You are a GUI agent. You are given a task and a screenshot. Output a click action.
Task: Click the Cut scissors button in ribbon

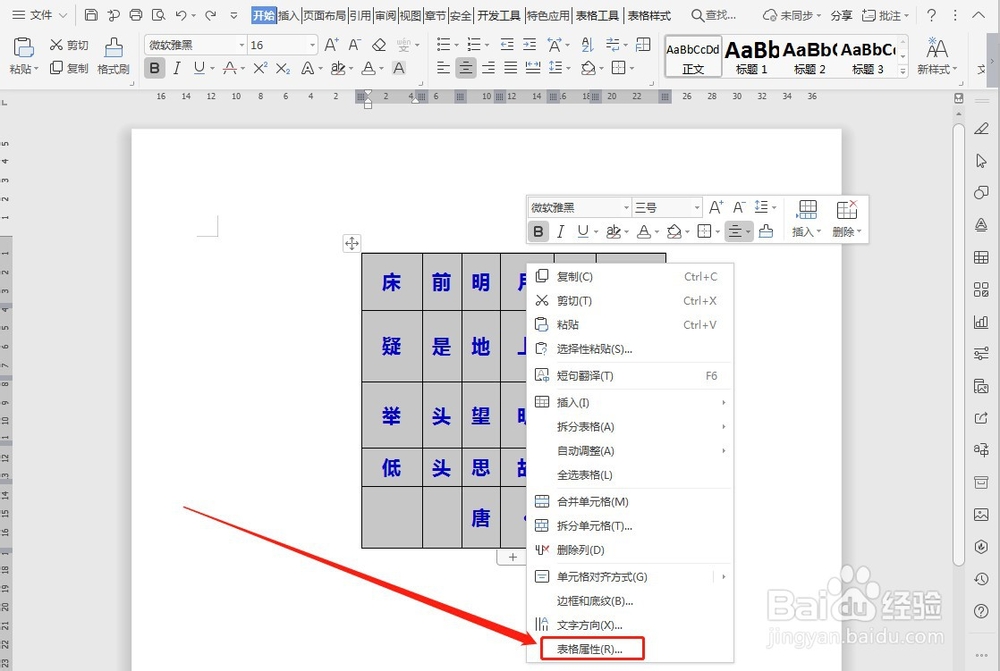(x=69, y=45)
